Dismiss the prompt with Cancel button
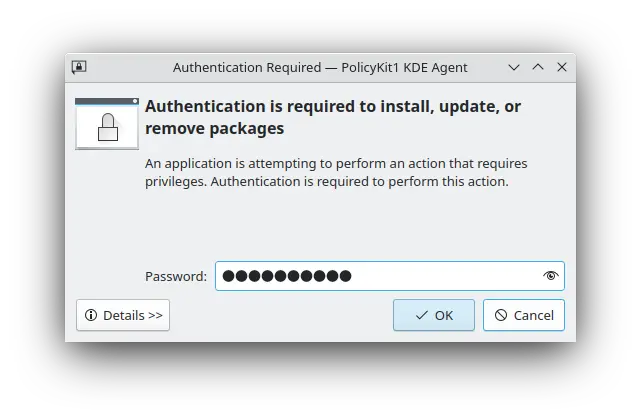The image size is (641, 419). [x=524, y=315]
